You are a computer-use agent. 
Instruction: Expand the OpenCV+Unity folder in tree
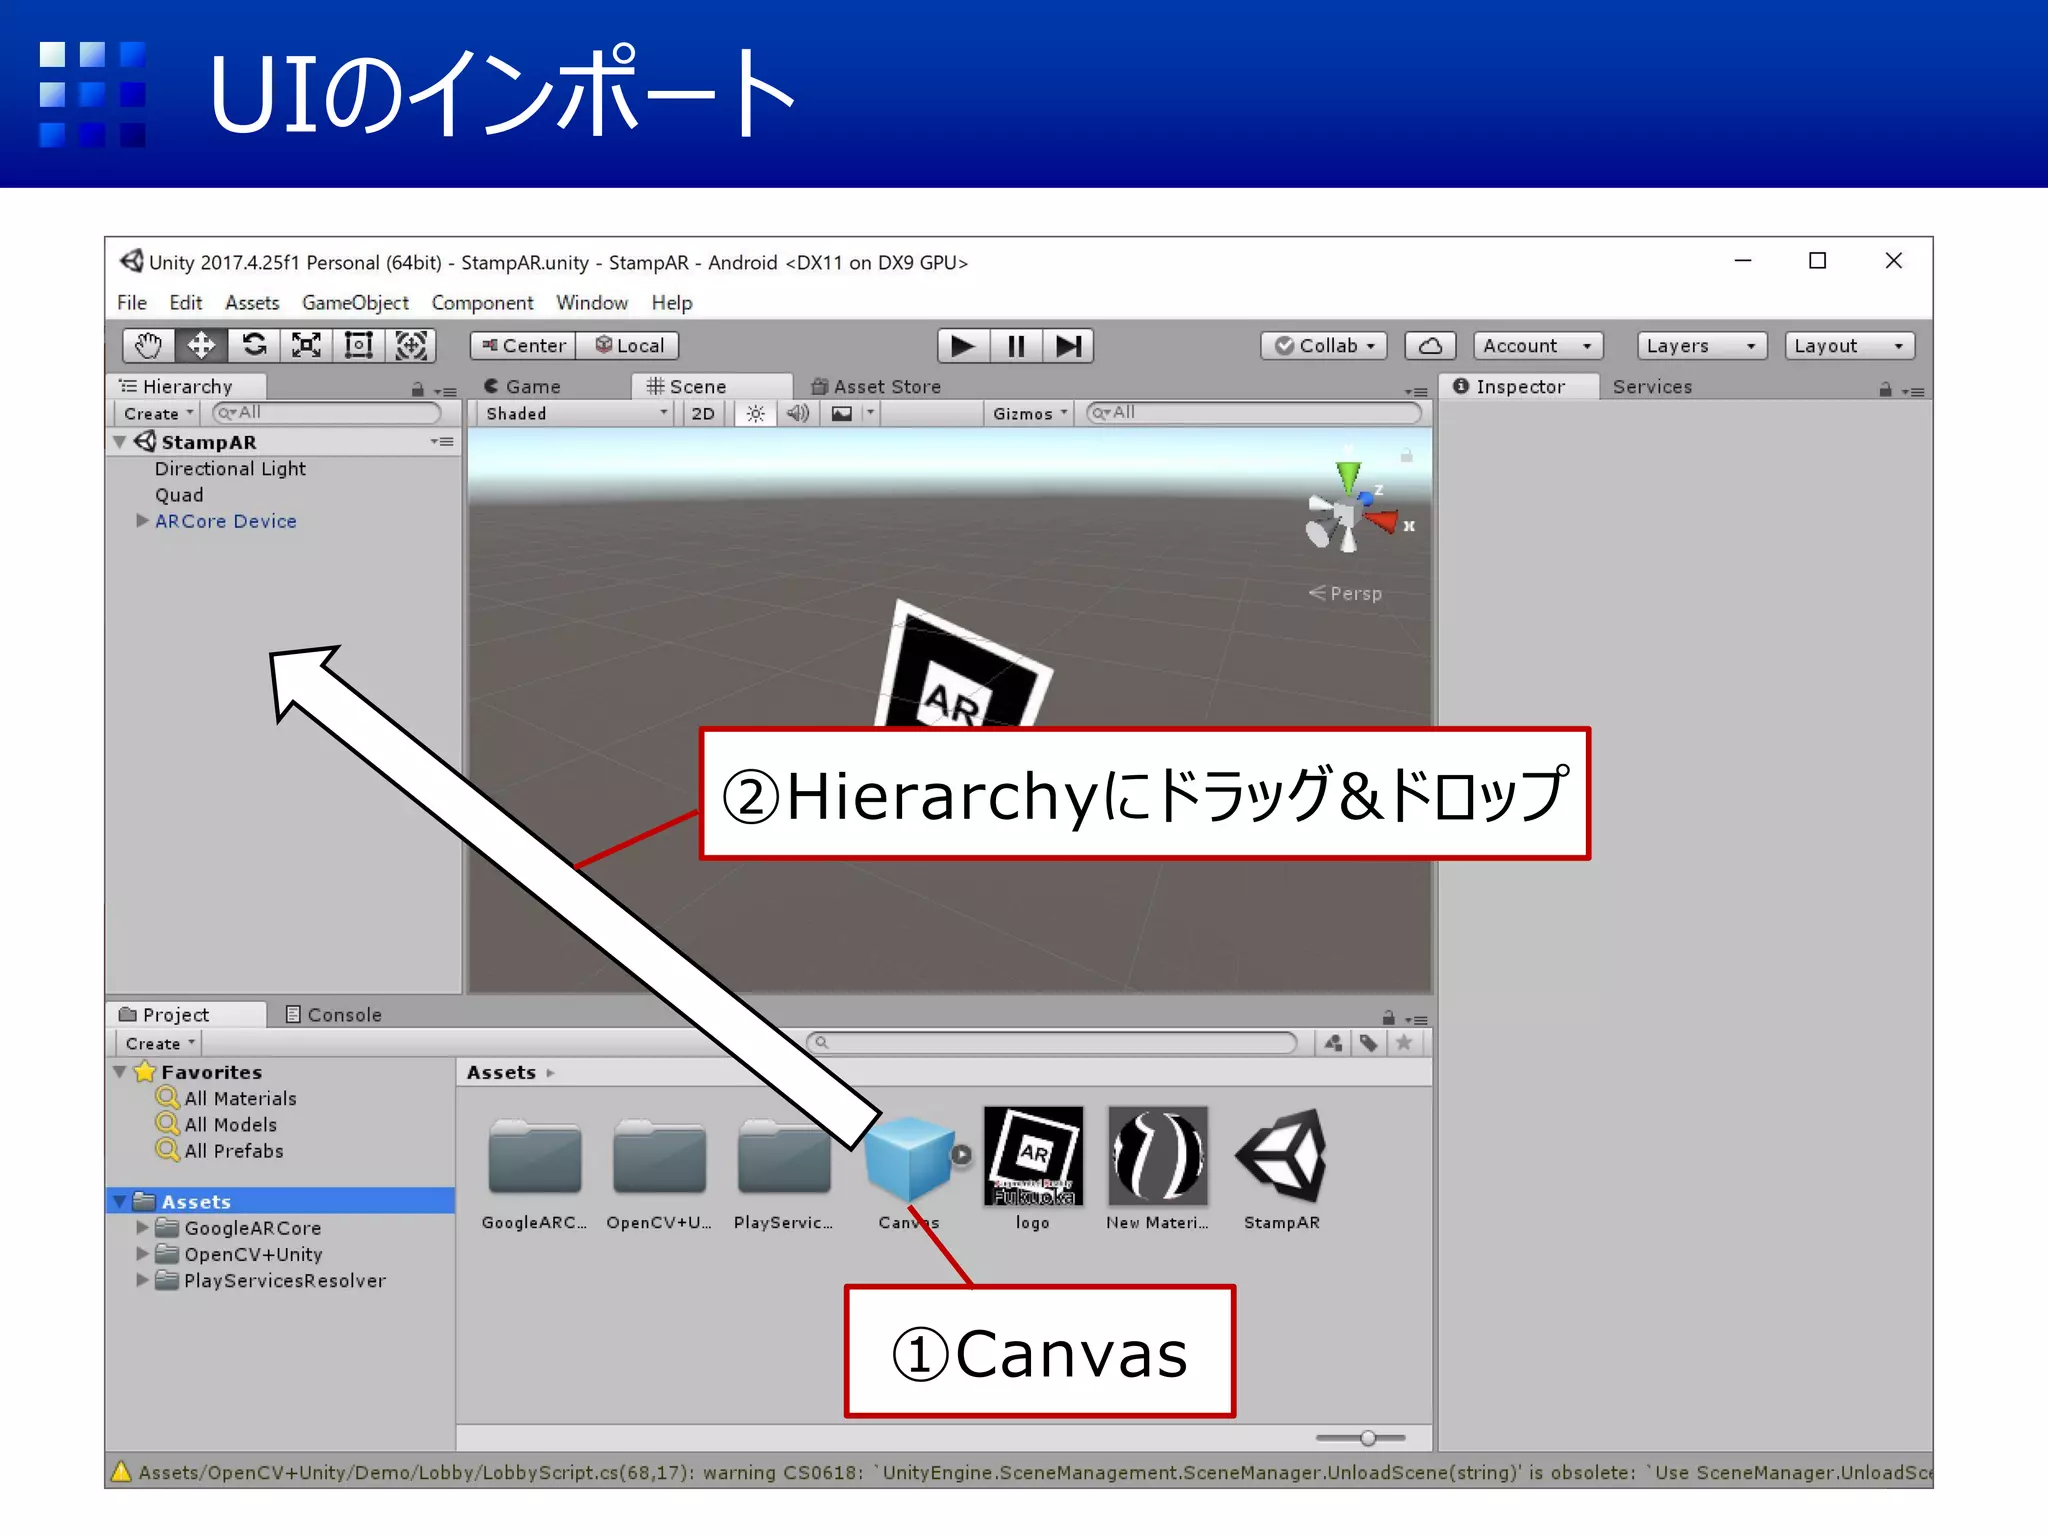pos(142,1253)
